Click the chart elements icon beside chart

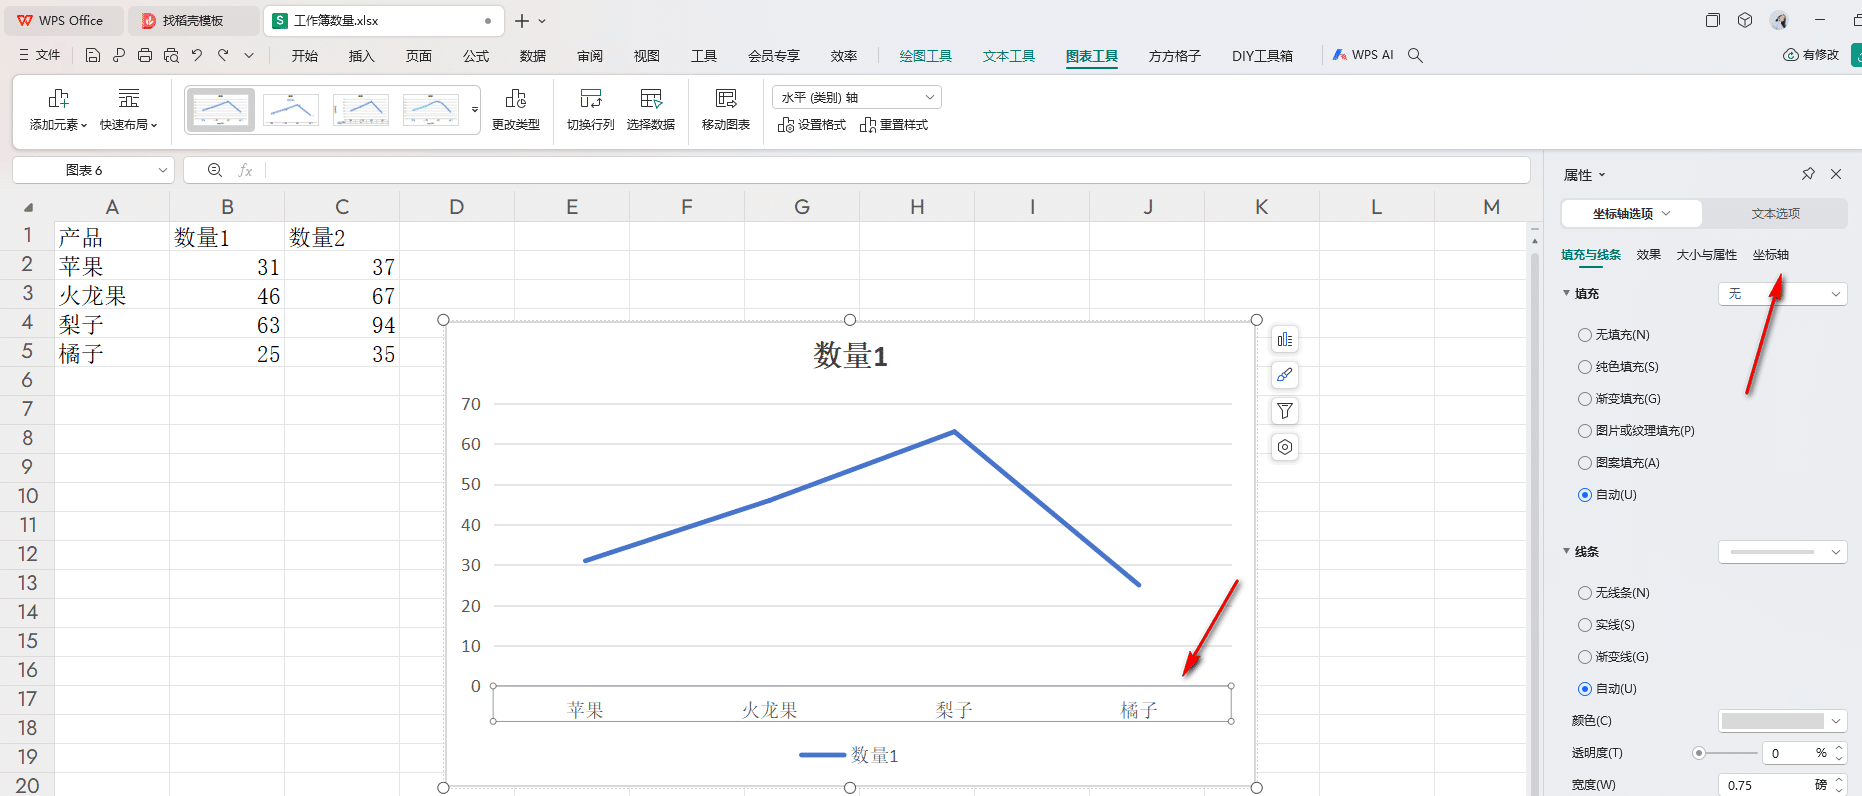click(x=1285, y=340)
